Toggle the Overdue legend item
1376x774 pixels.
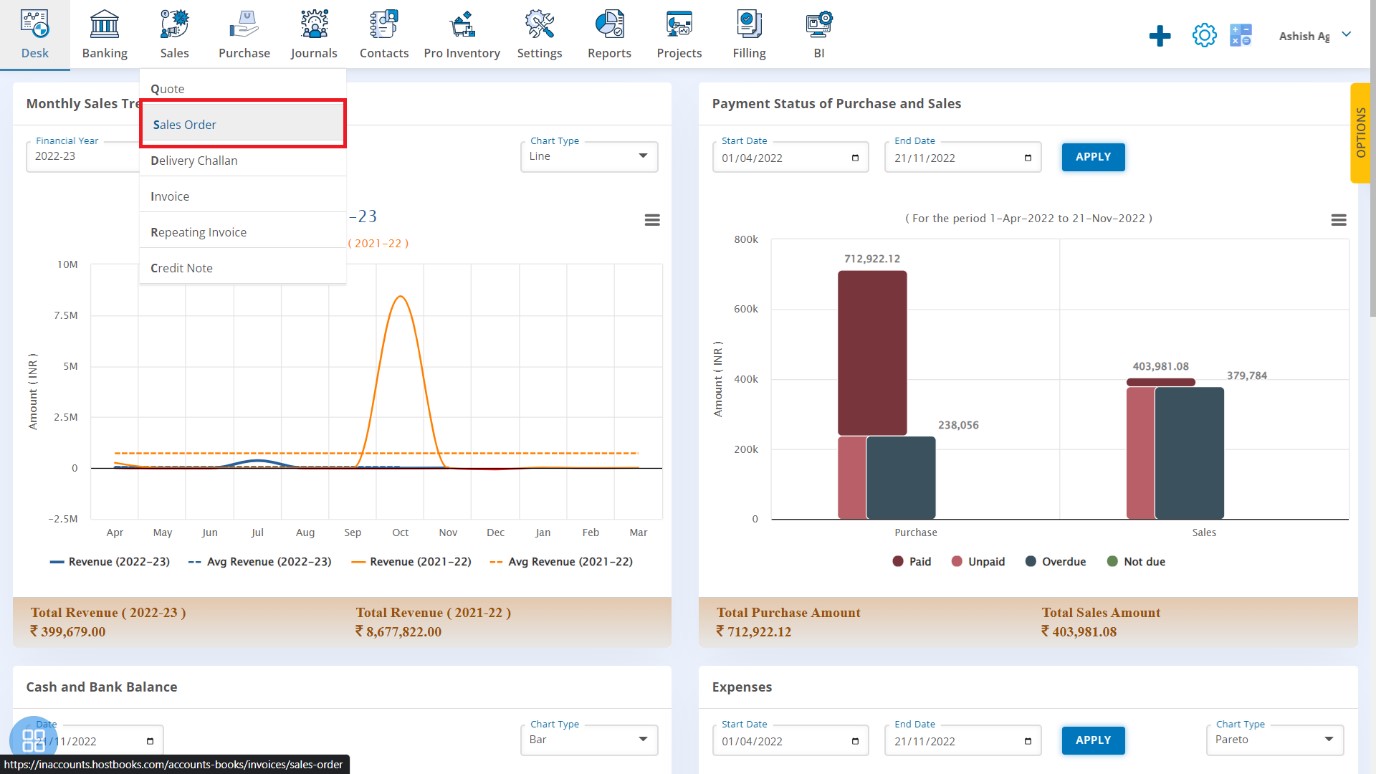tap(1055, 562)
